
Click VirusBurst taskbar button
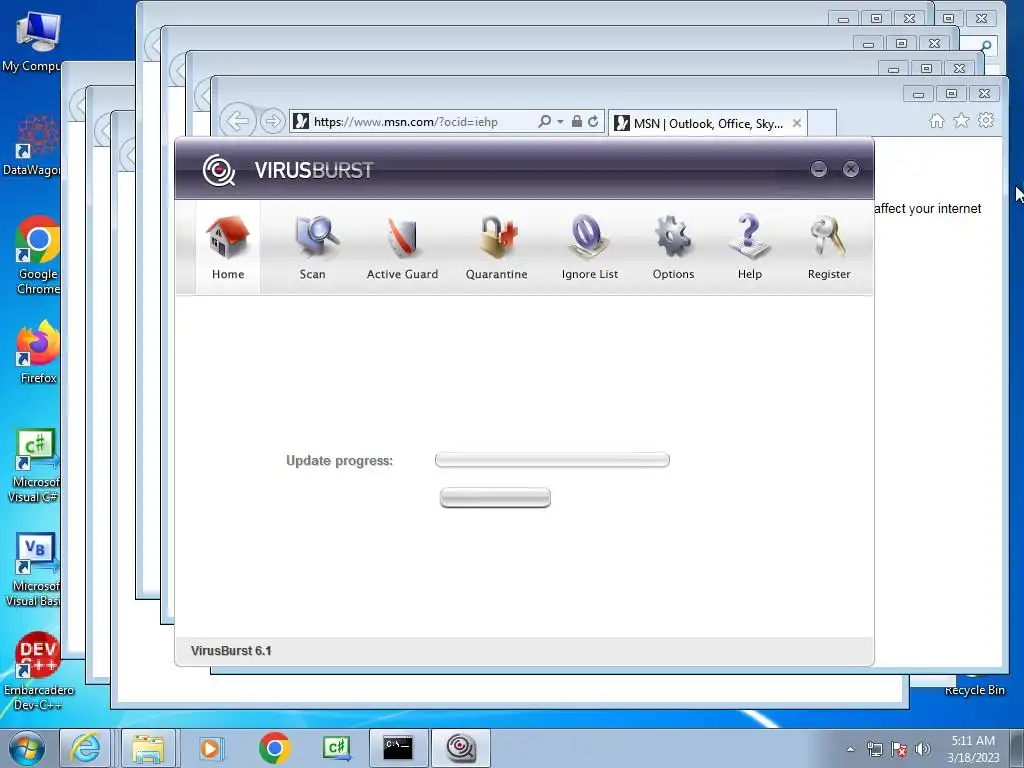[x=460, y=748]
